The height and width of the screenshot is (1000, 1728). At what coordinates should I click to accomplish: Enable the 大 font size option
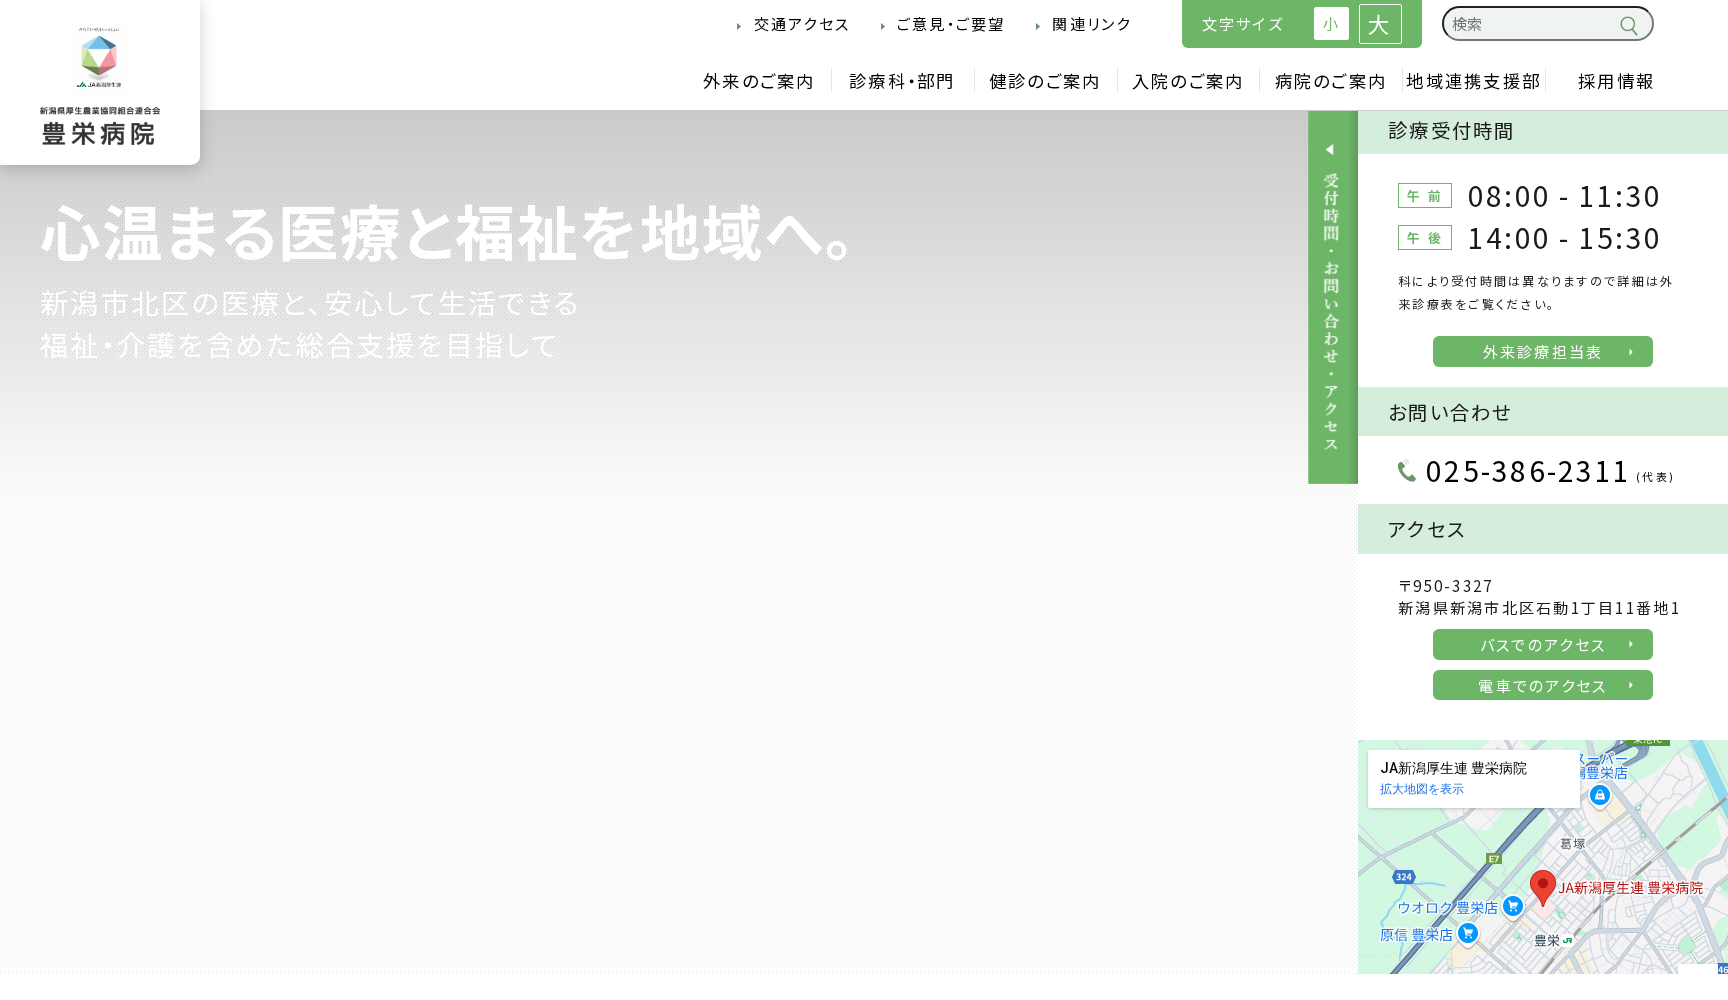pos(1380,26)
